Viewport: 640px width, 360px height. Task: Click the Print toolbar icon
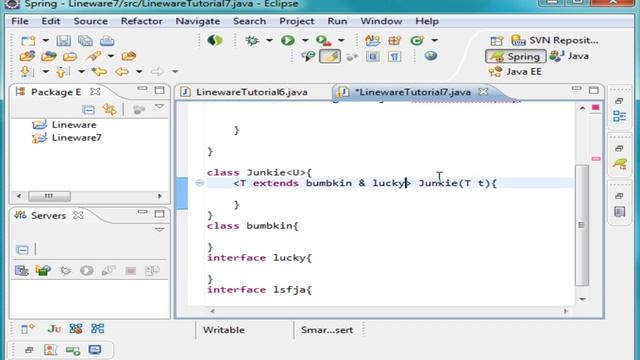pos(107,40)
